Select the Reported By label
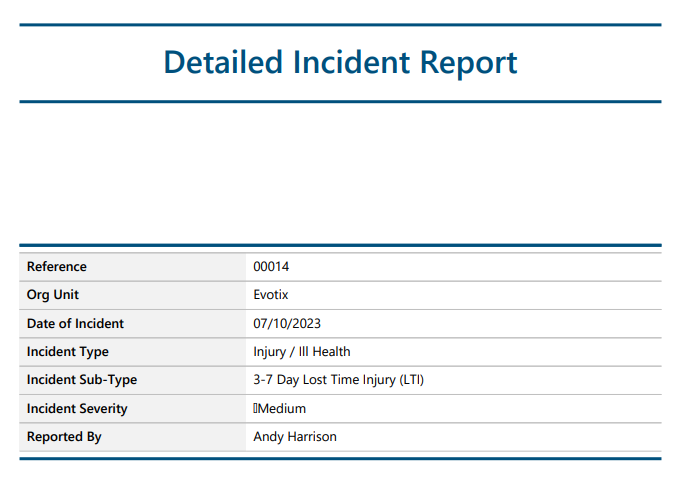 point(64,437)
